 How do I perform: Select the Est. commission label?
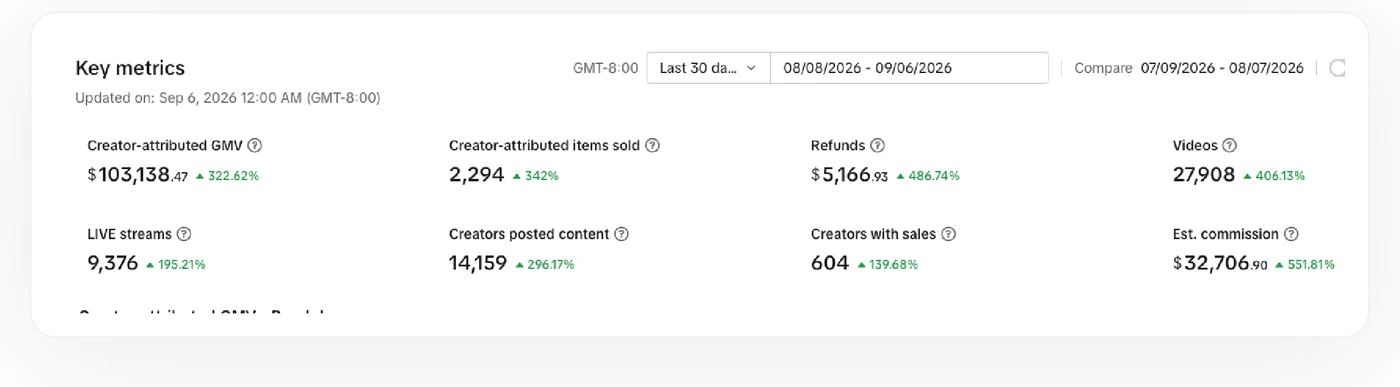click(x=1226, y=234)
